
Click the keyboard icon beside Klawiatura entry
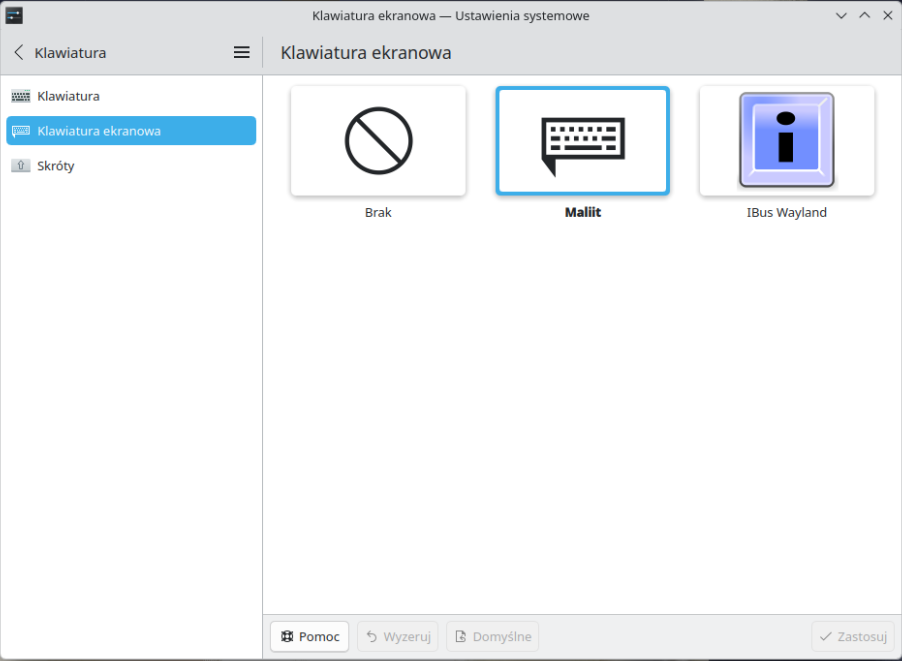tap(21, 96)
